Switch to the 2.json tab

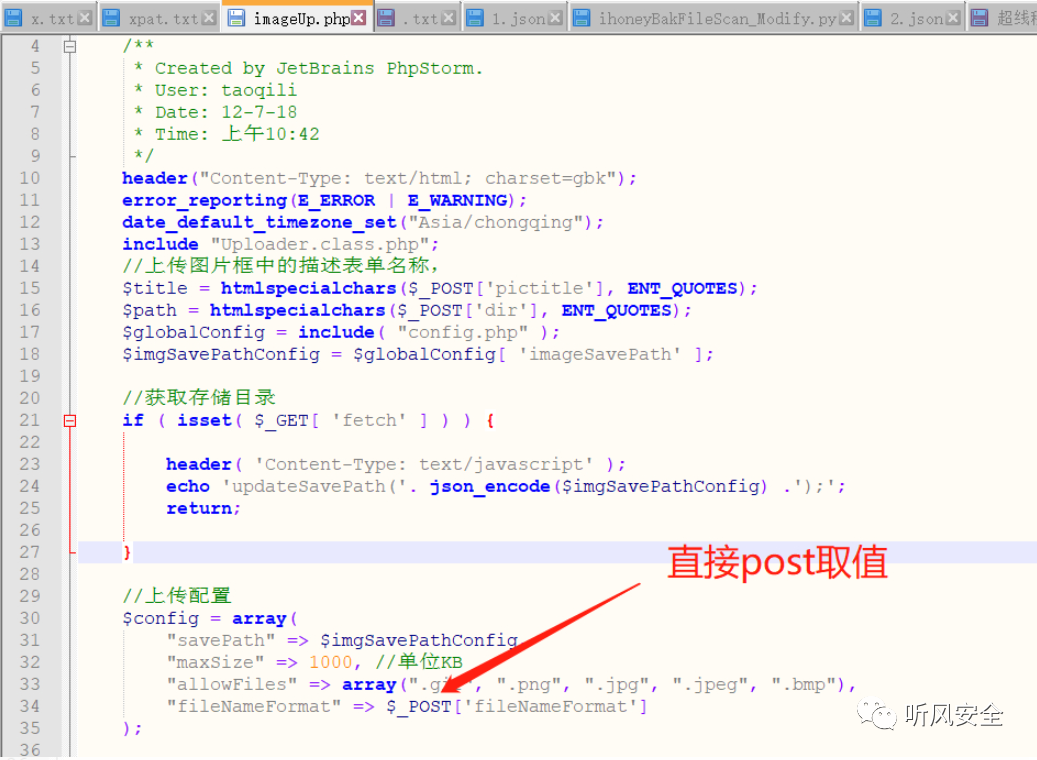point(911,18)
